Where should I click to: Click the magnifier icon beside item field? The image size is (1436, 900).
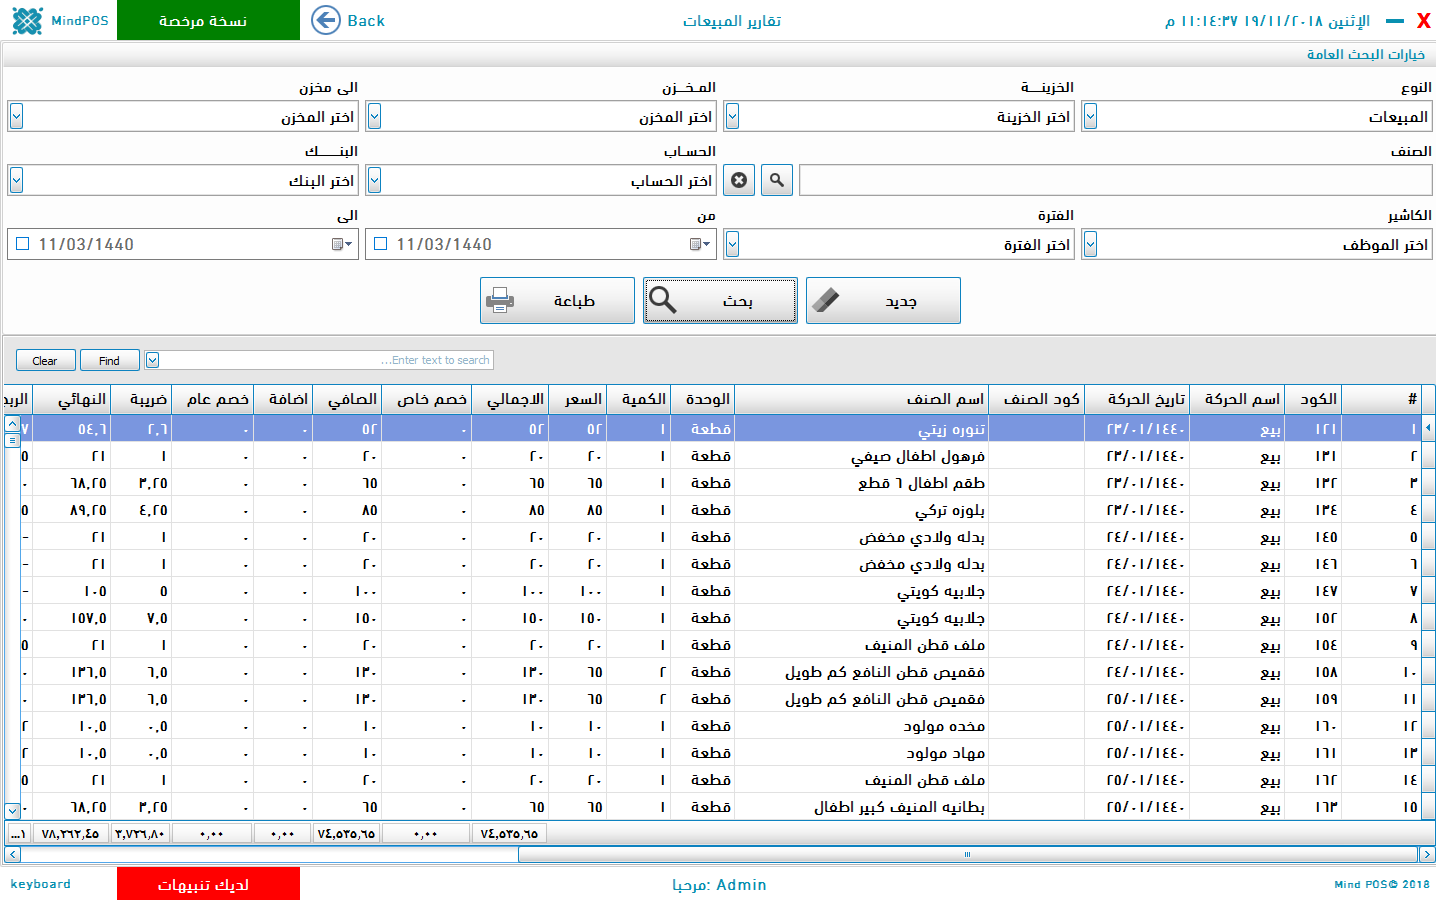pos(777,180)
